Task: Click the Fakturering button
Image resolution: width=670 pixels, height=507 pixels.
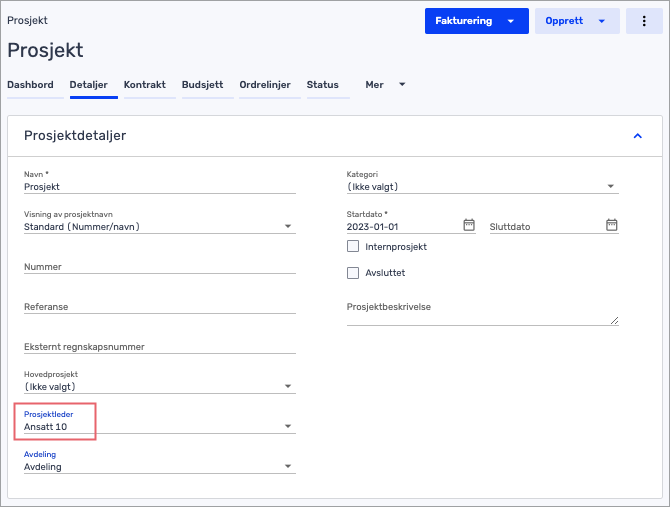Action: (x=476, y=21)
